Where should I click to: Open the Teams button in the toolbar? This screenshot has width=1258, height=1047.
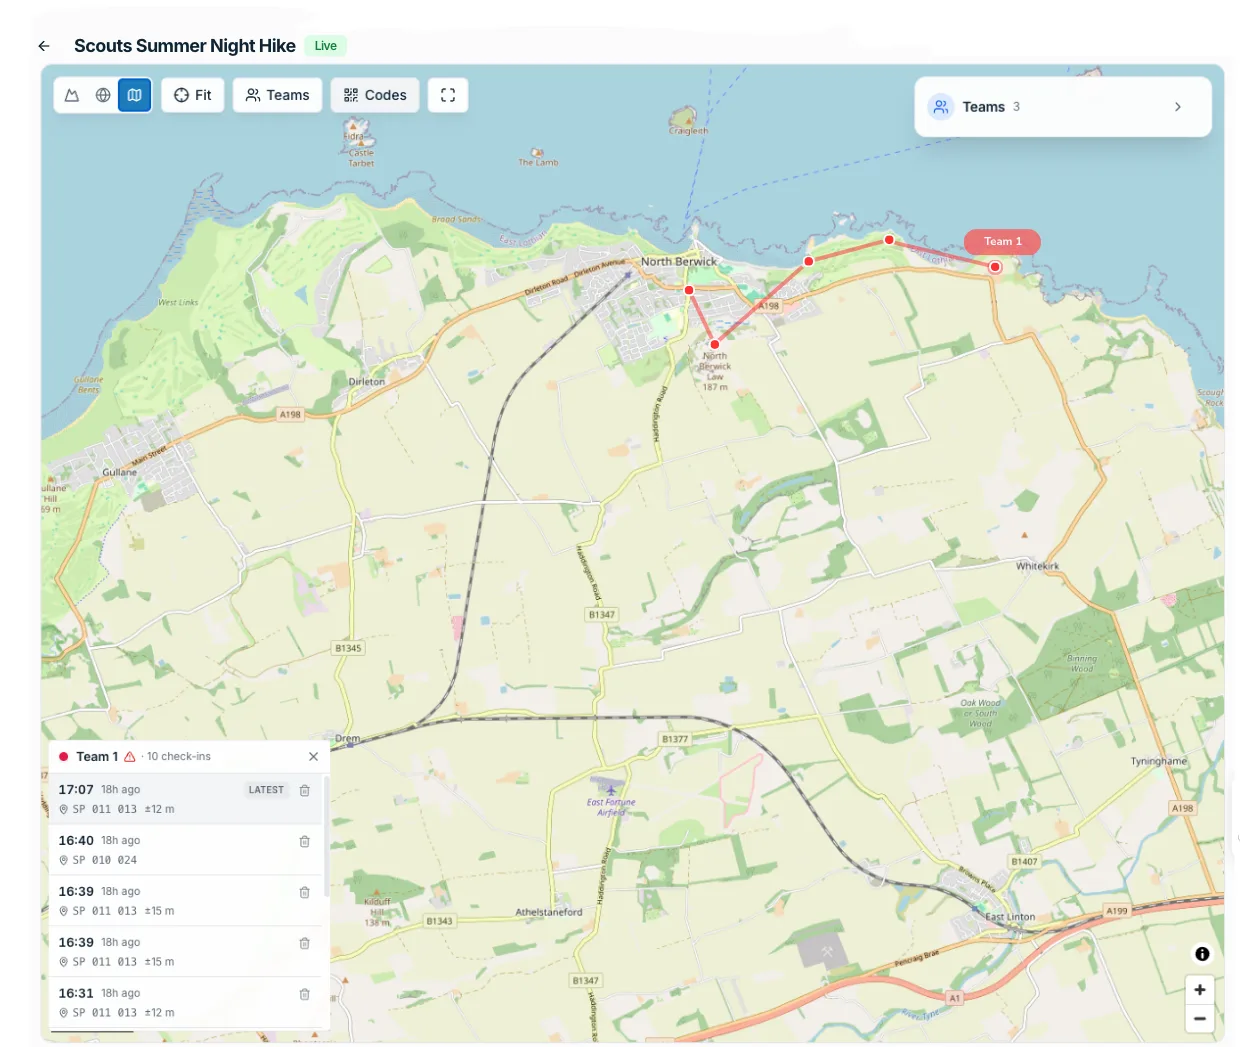pos(278,95)
